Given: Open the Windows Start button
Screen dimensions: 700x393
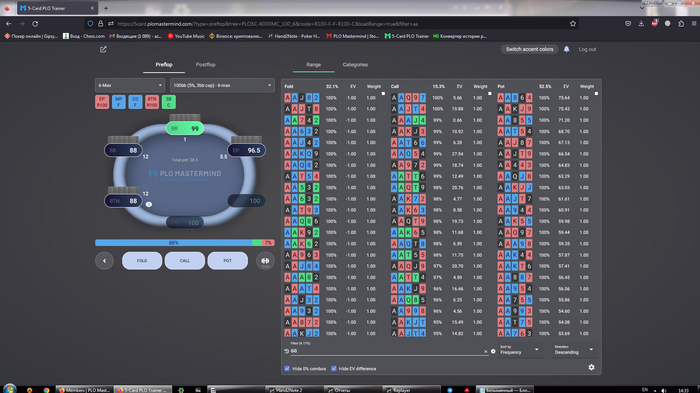Looking at the screenshot, I should click(9, 389).
